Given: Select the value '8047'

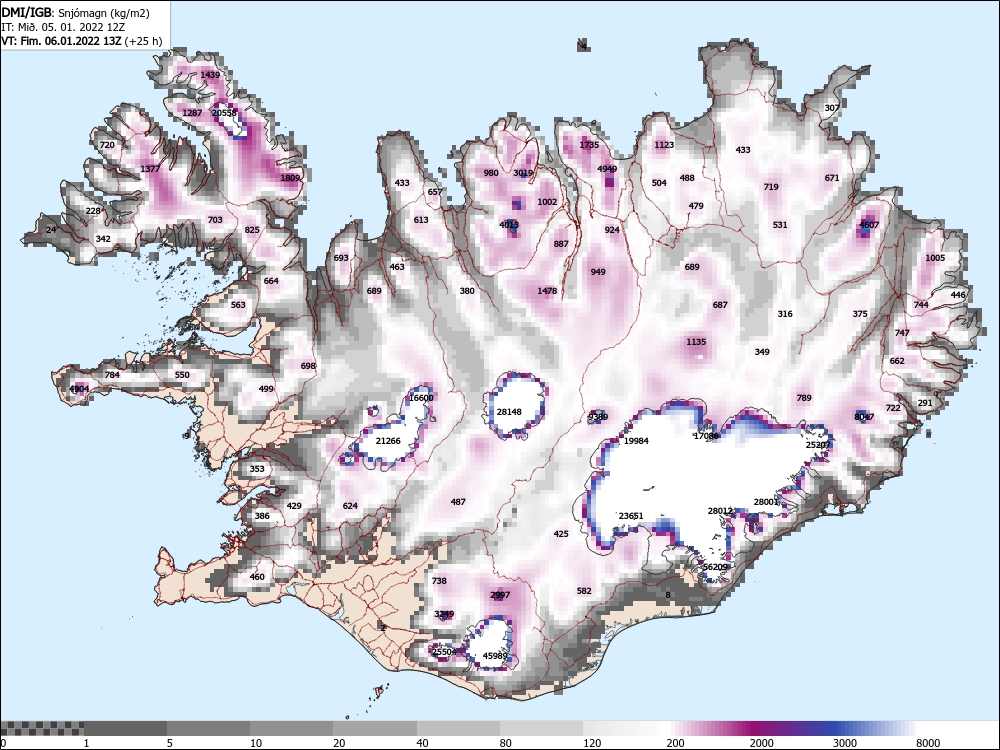Looking at the screenshot, I should coord(864,417).
